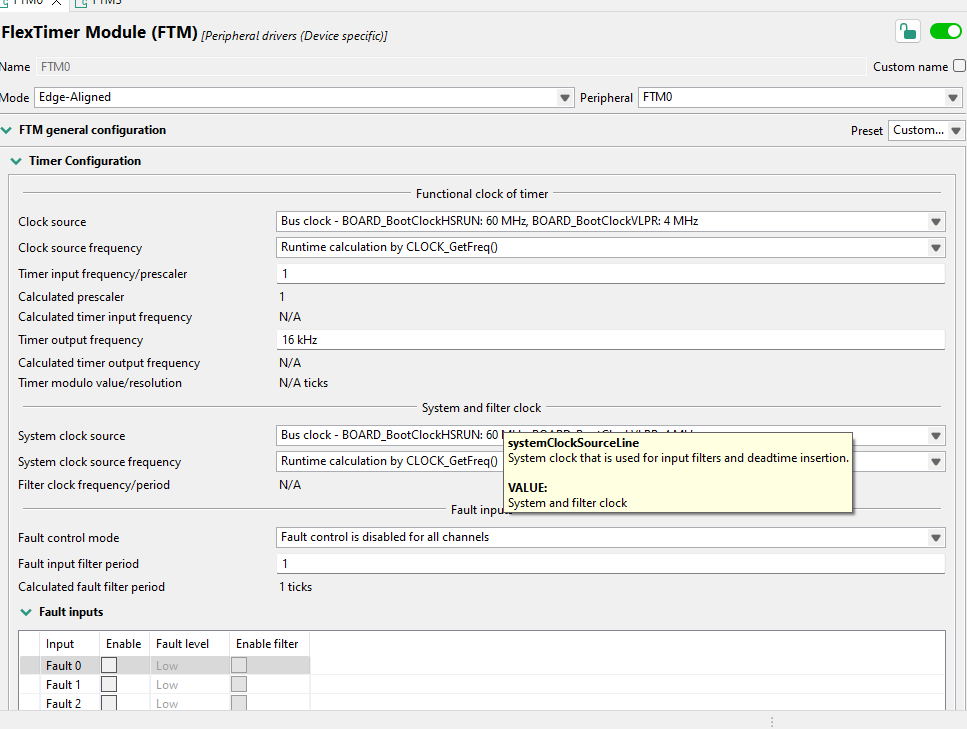The image size is (967, 729).
Task: Click the green unlock padlock icon
Action: pos(908,31)
